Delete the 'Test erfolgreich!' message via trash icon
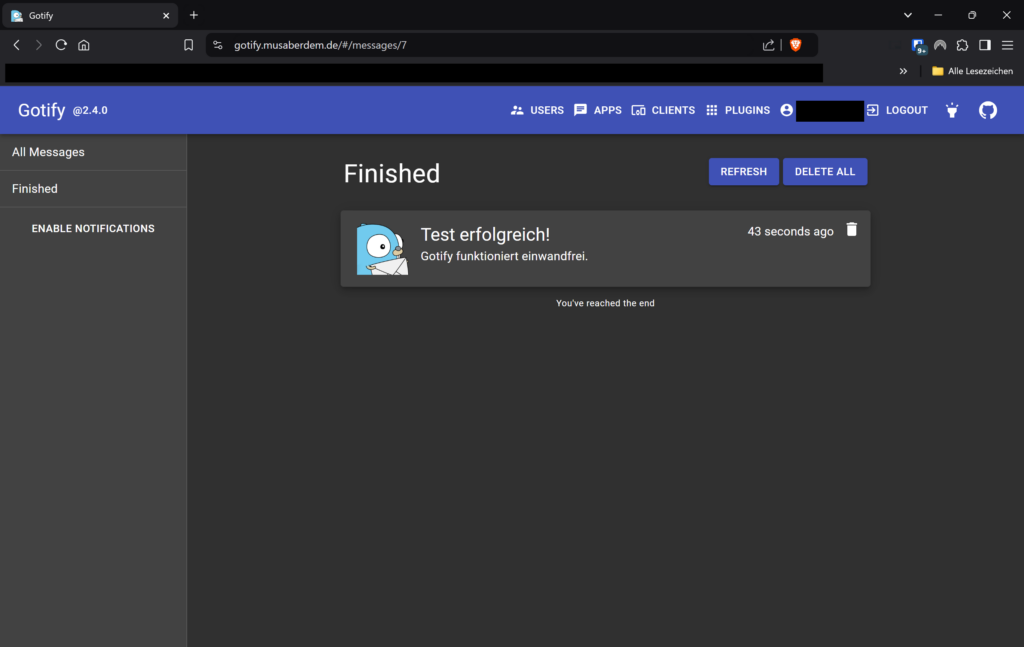Screen dimensions: 1024x647 point(851,230)
